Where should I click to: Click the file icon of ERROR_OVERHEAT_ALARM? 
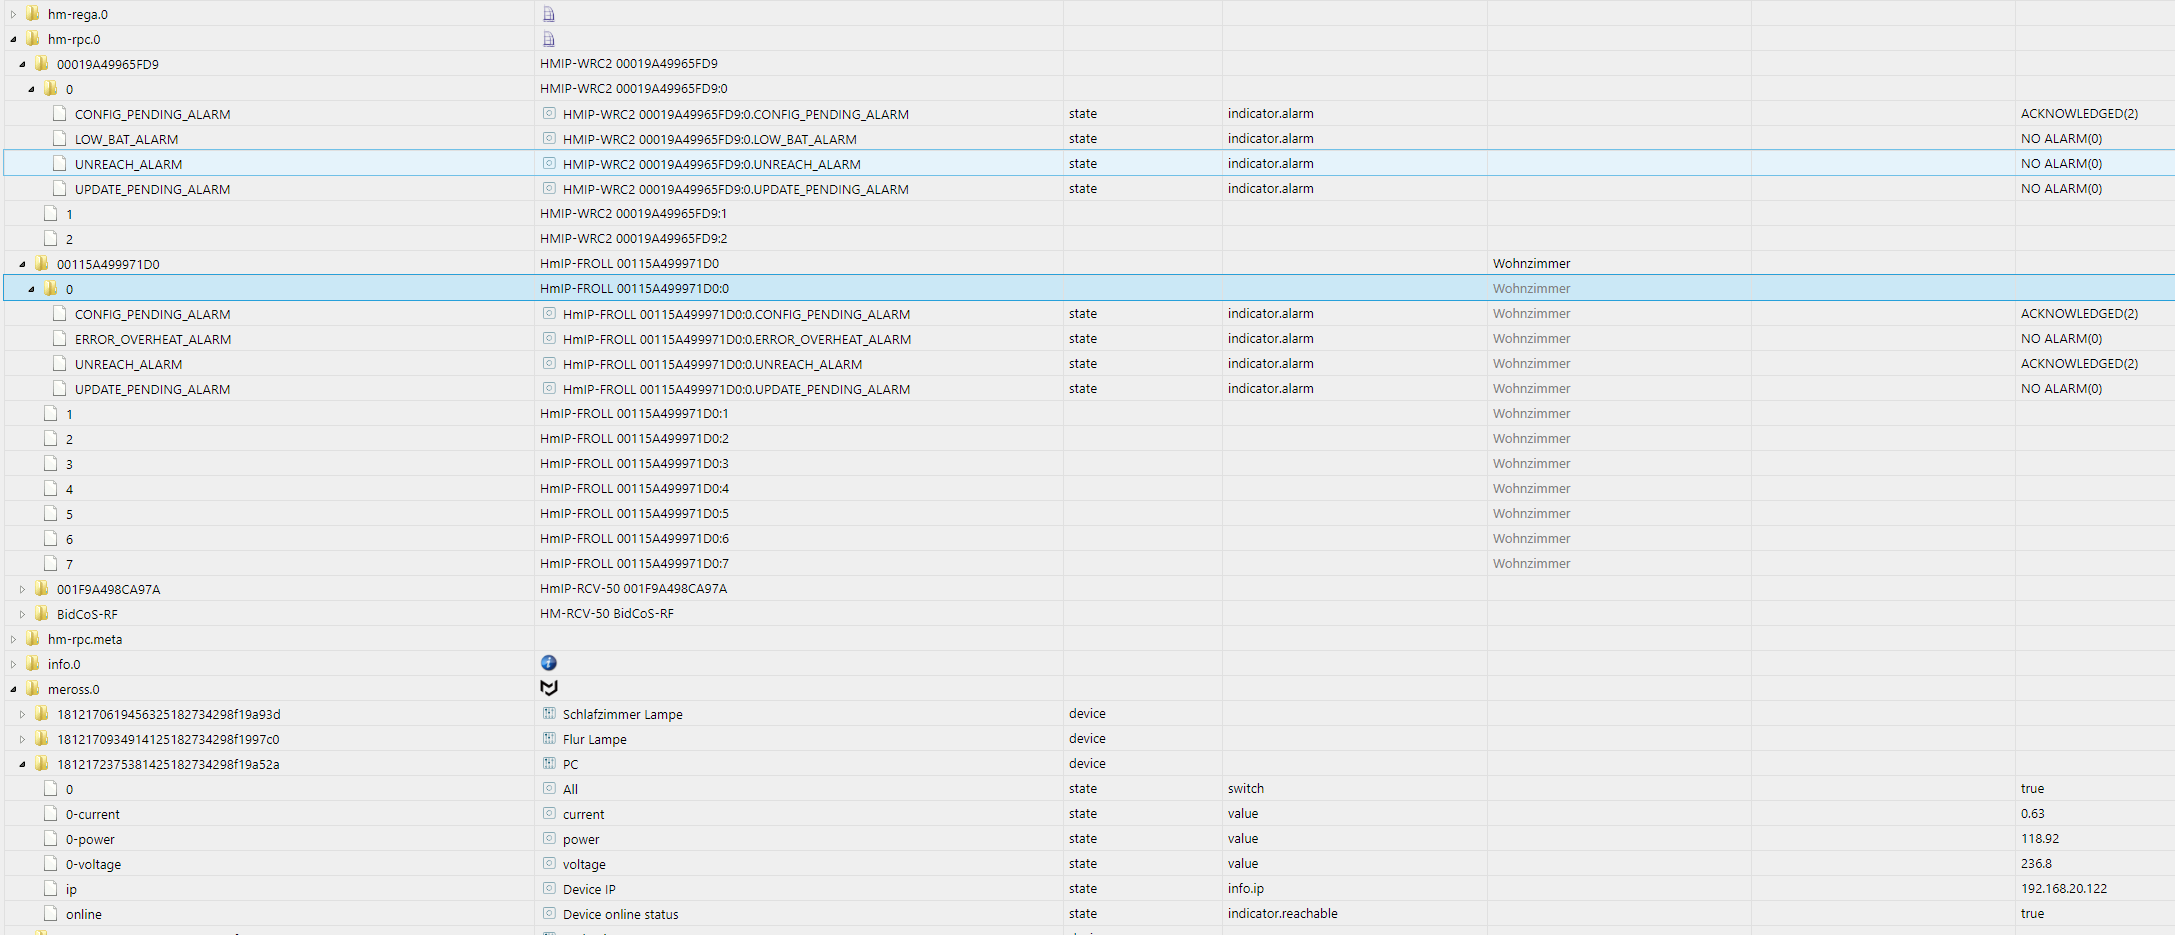tap(60, 338)
